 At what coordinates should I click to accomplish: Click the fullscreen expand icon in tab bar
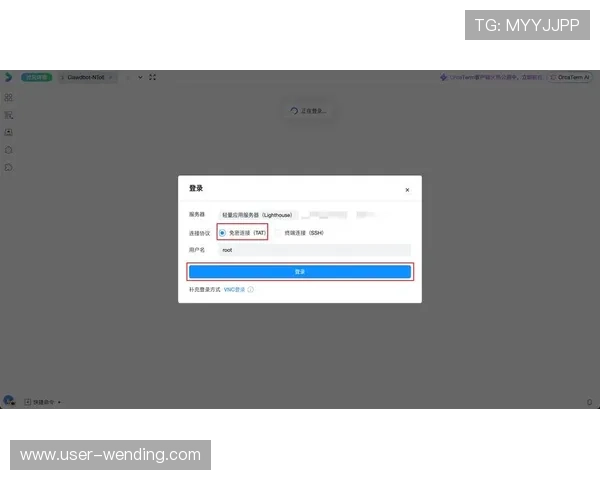tap(153, 76)
